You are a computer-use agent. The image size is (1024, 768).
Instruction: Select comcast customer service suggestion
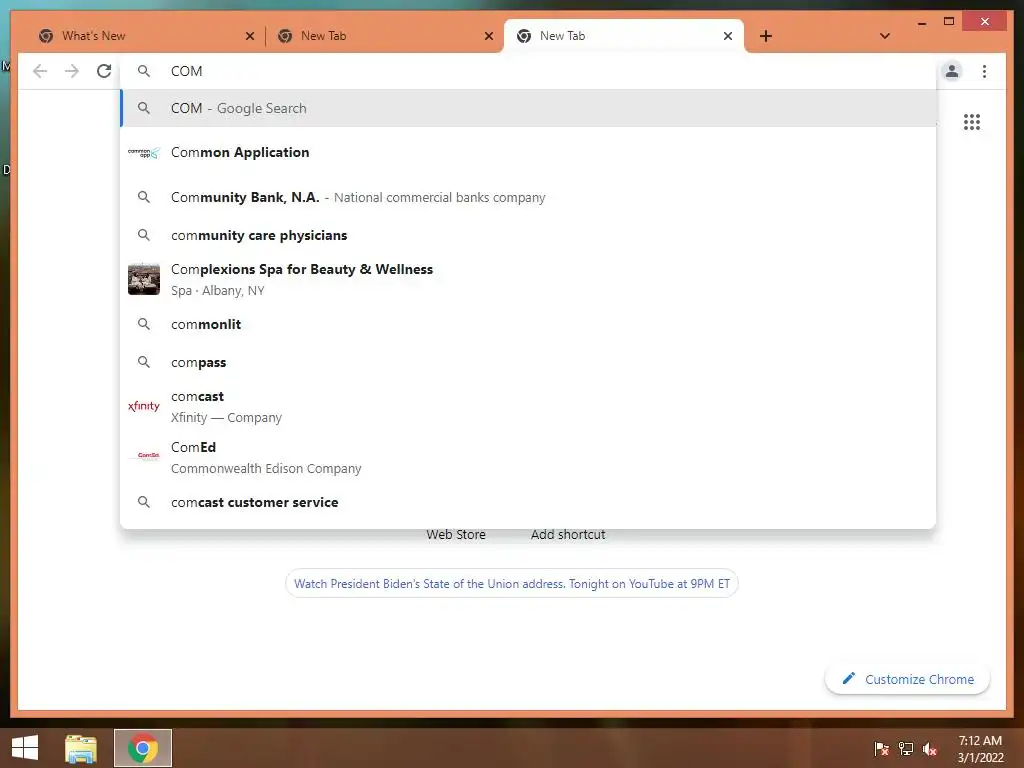click(x=528, y=502)
